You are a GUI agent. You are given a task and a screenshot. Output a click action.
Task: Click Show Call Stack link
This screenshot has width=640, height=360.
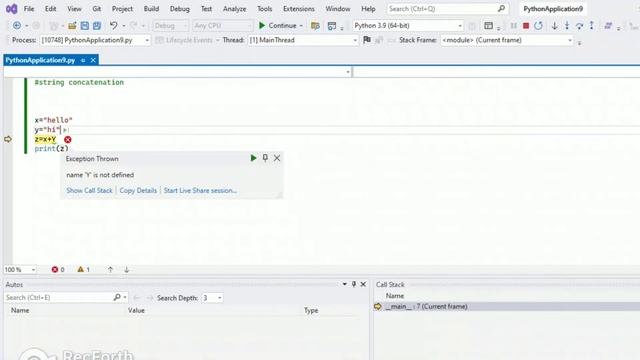click(x=89, y=191)
